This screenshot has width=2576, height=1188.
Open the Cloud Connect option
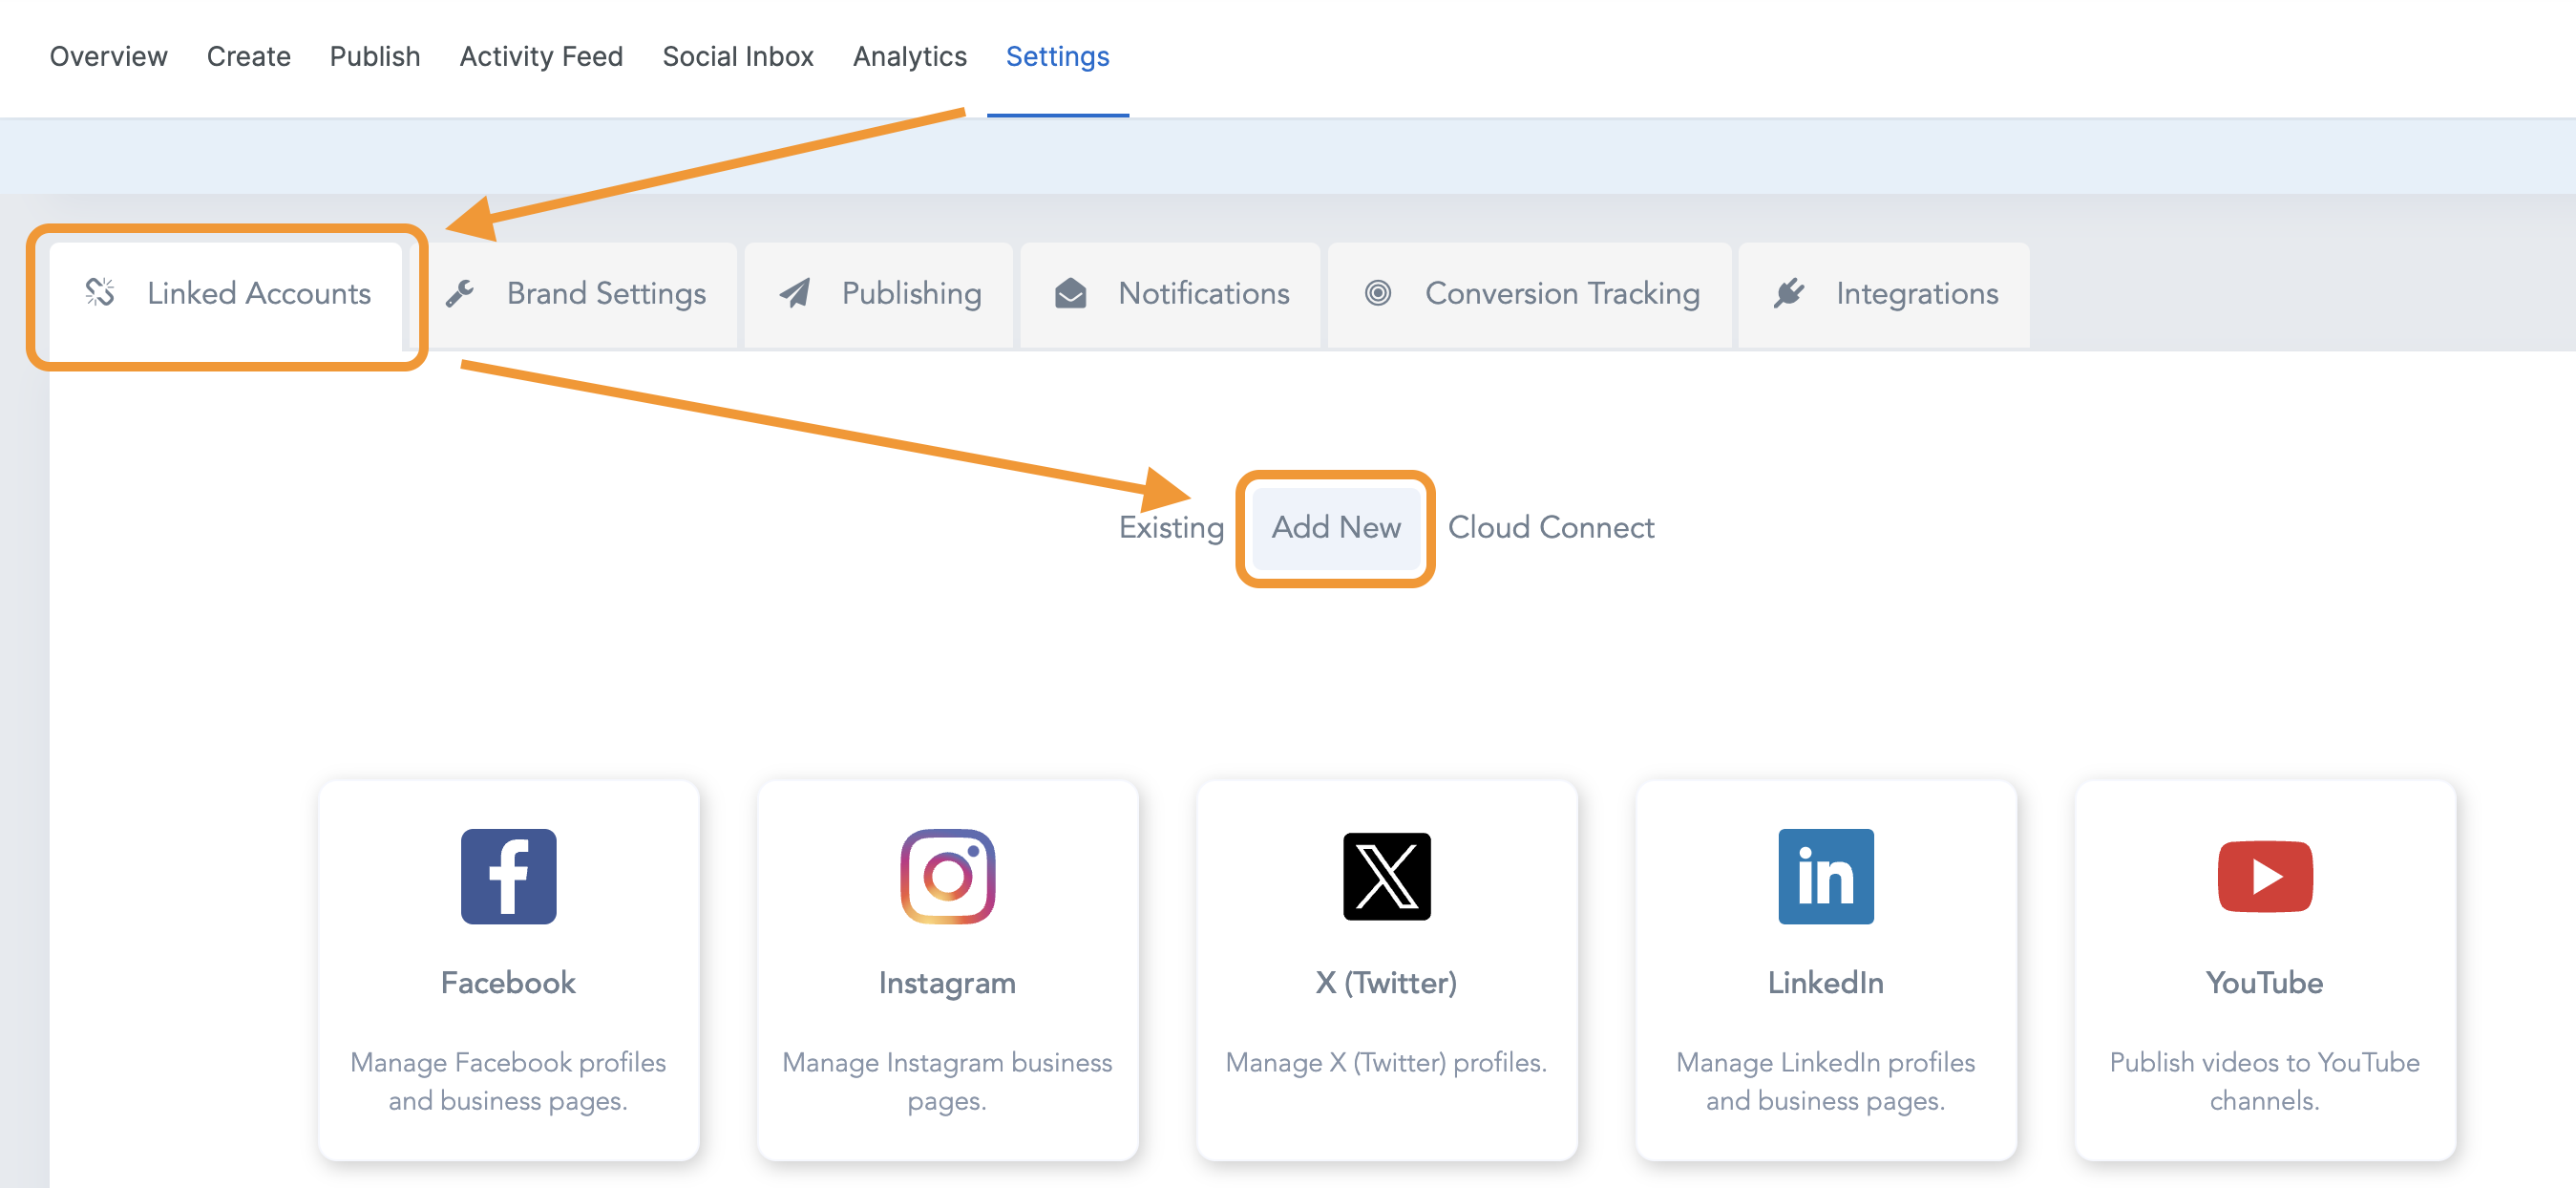pyautogui.click(x=1550, y=527)
